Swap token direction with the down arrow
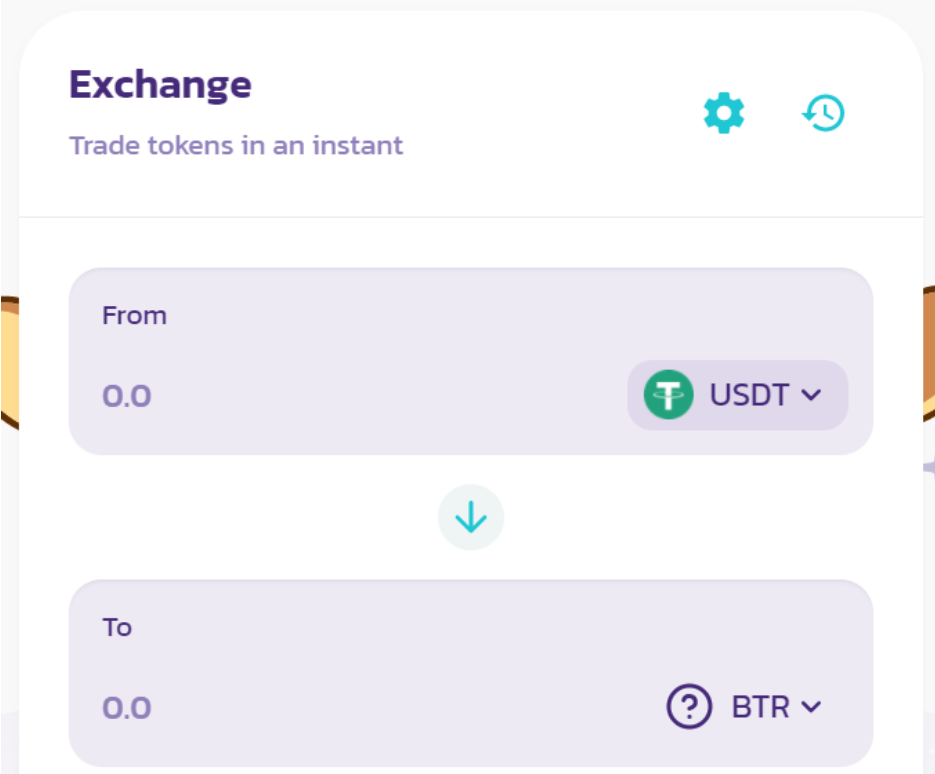The width and height of the screenshot is (935, 774). click(x=471, y=517)
